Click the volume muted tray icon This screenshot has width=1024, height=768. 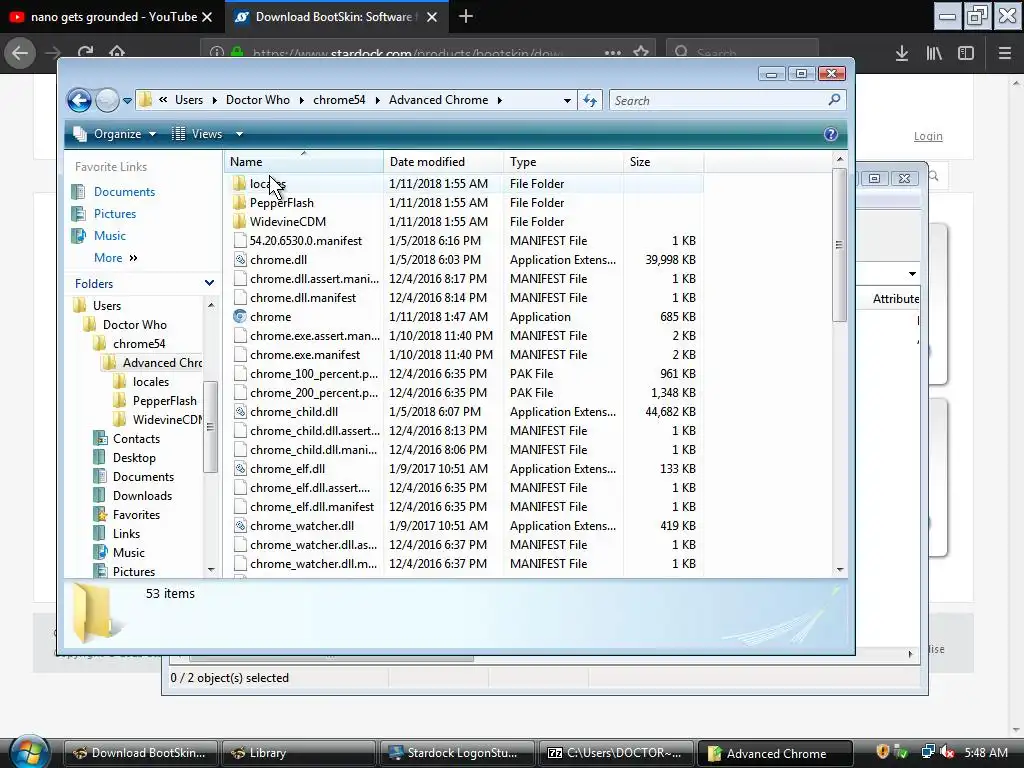coord(947,752)
